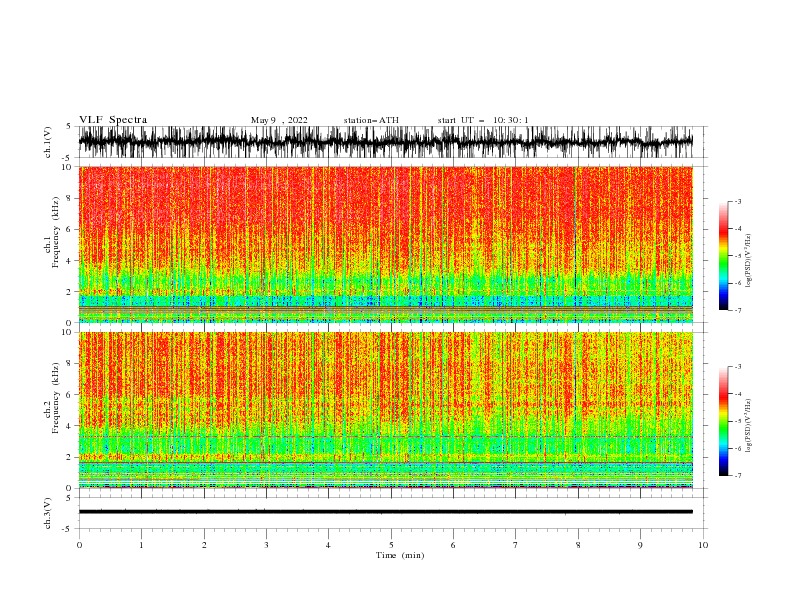Image resolution: width=792 pixels, height=612 pixels.
Task: Click time axis tick label "5"
Action: click(x=391, y=545)
